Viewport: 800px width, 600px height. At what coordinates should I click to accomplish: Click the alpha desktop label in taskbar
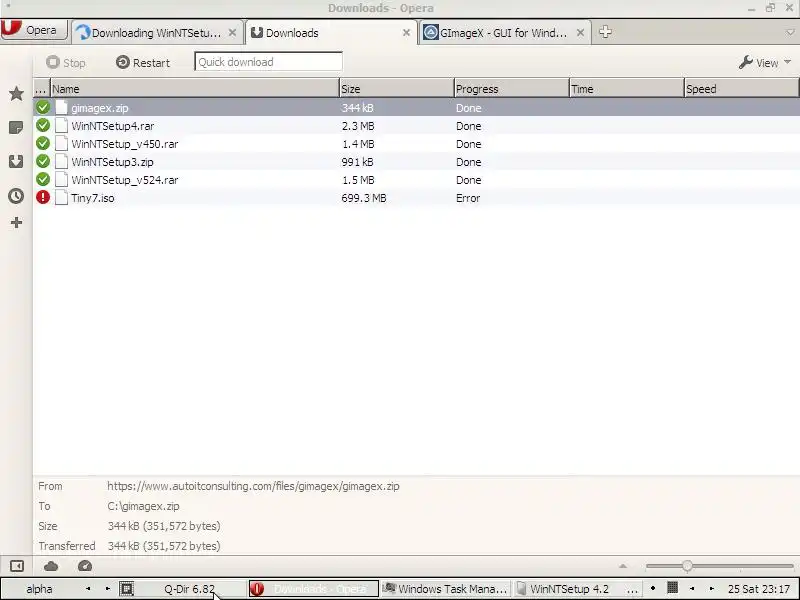tap(39, 589)
